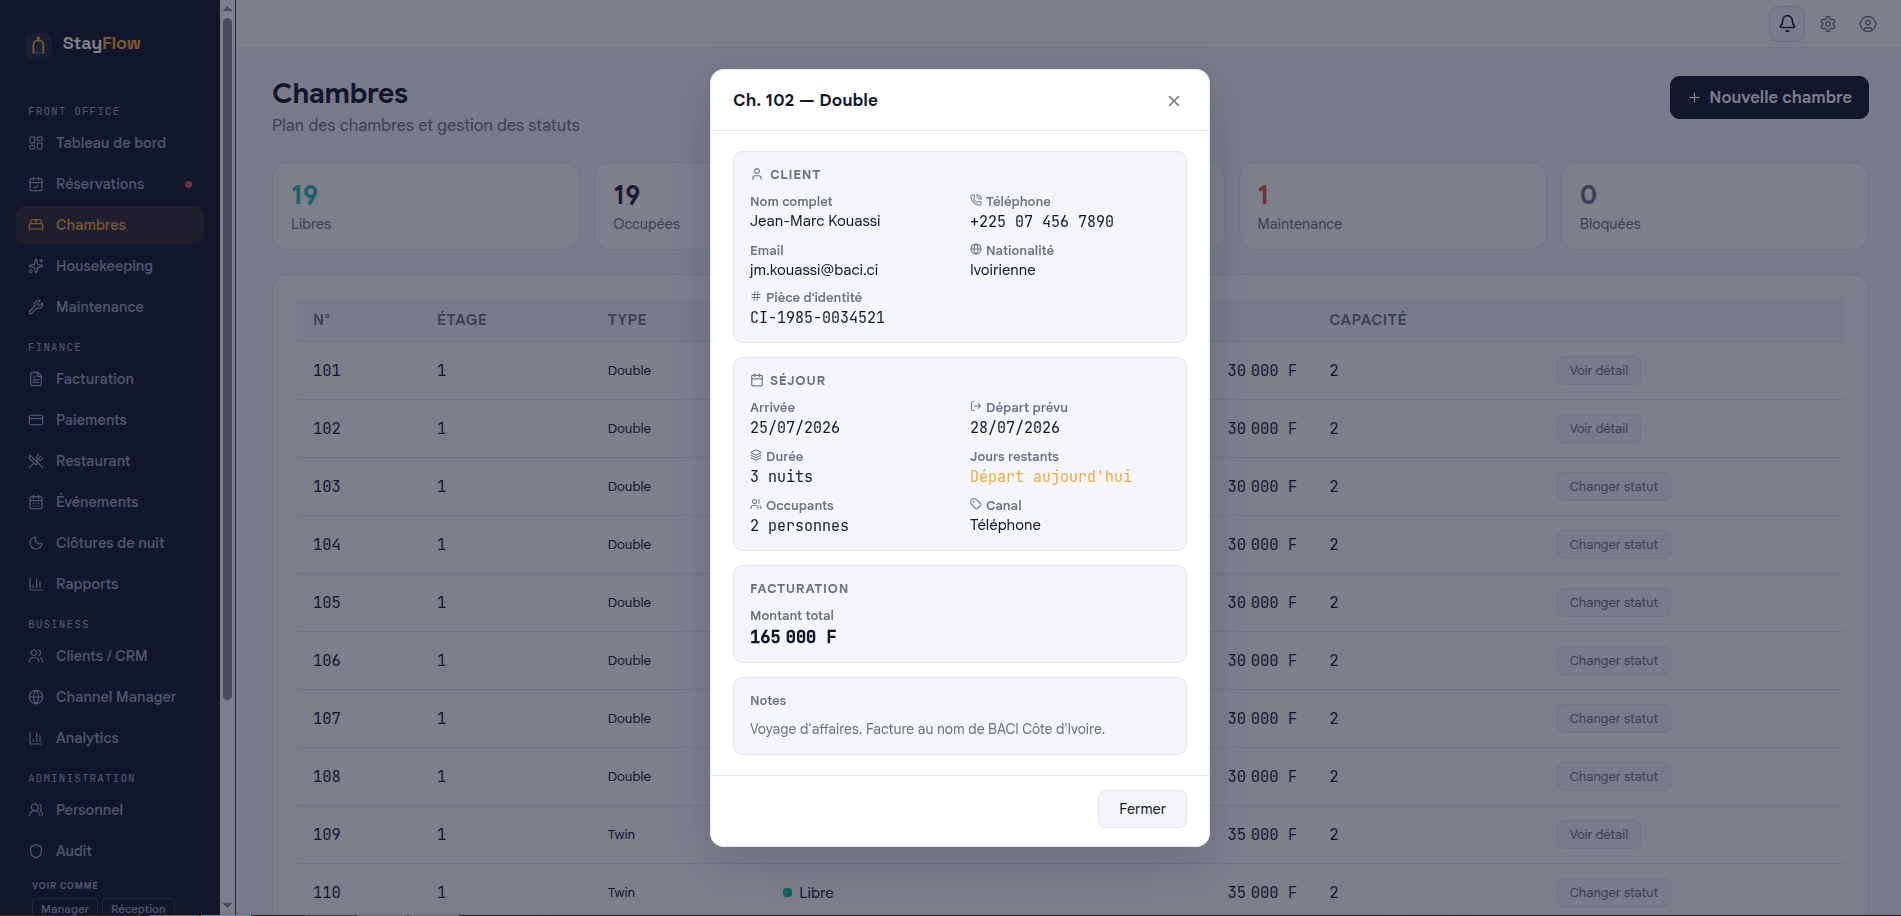1901x916 pixels.
Task: Click the 1 Maintenance stat card
Action: [x=1392, y=206]
